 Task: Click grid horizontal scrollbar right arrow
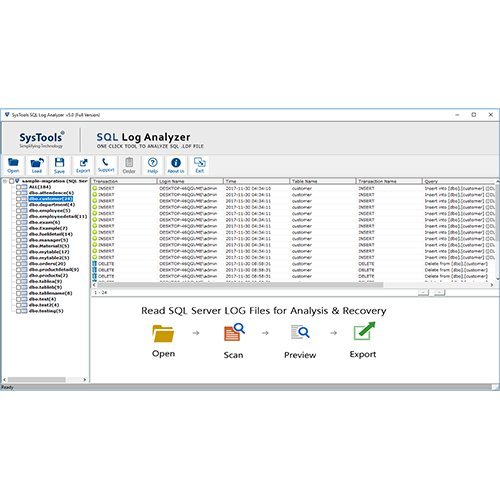point(492,285)
